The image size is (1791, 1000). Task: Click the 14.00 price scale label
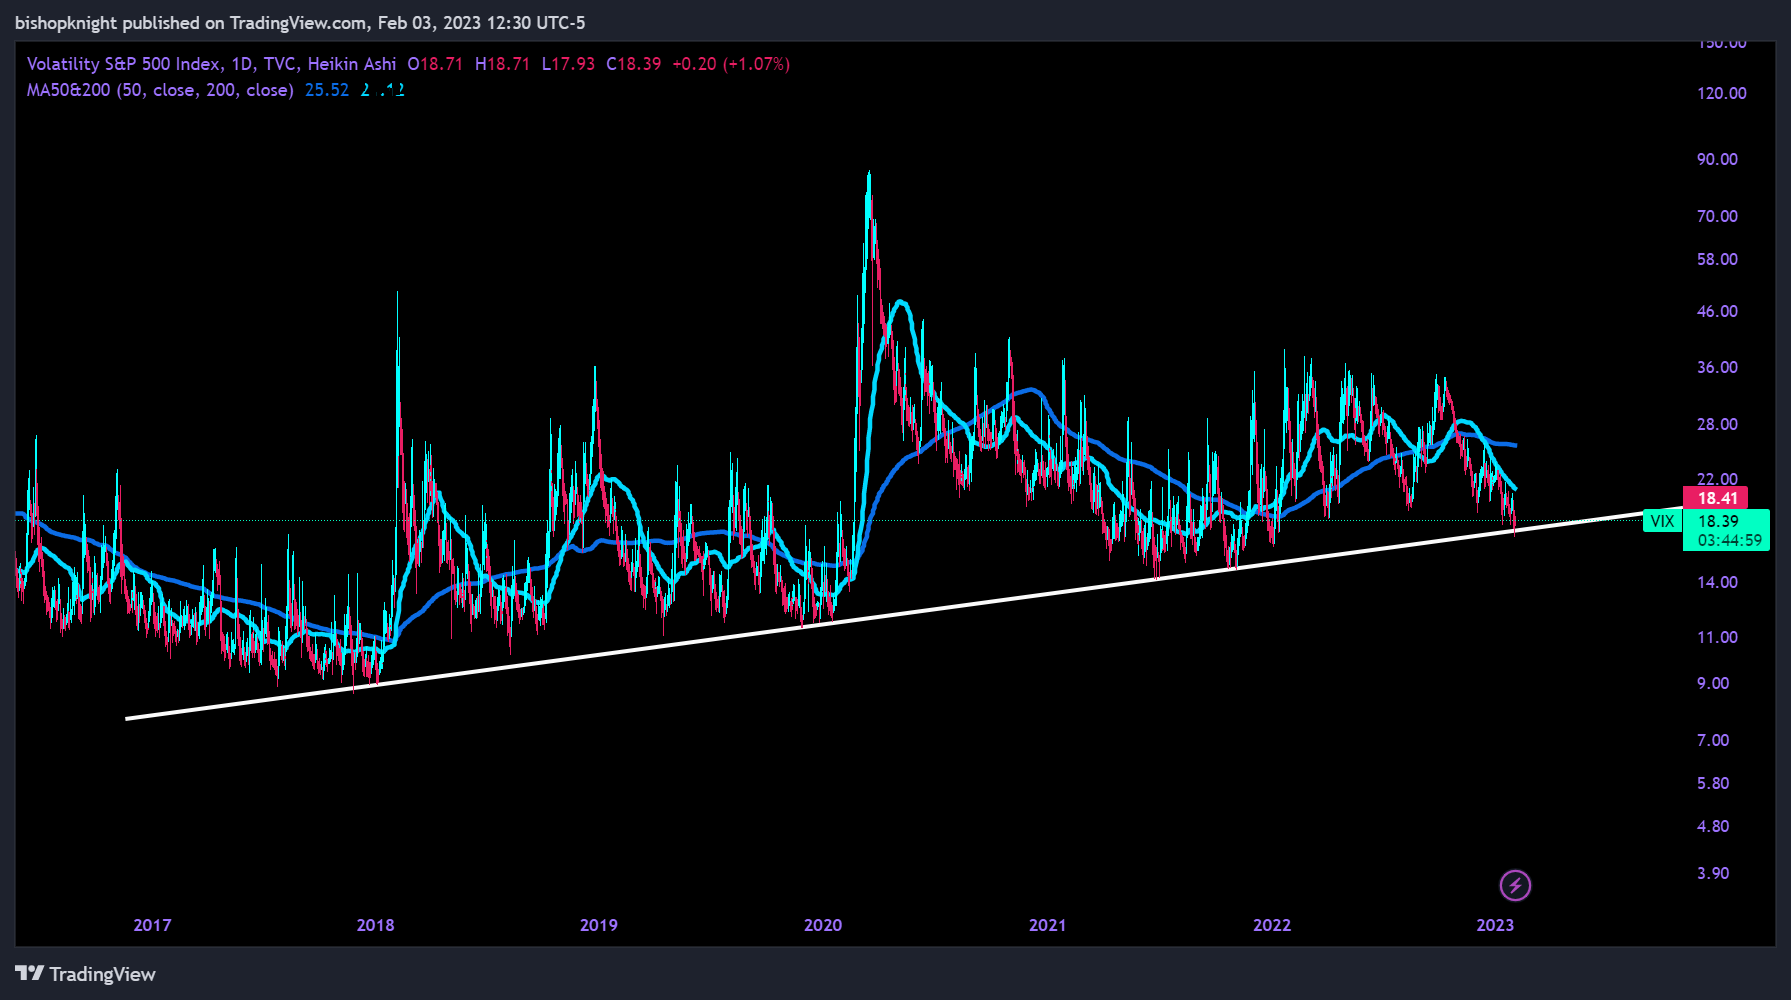(1717, 582)
